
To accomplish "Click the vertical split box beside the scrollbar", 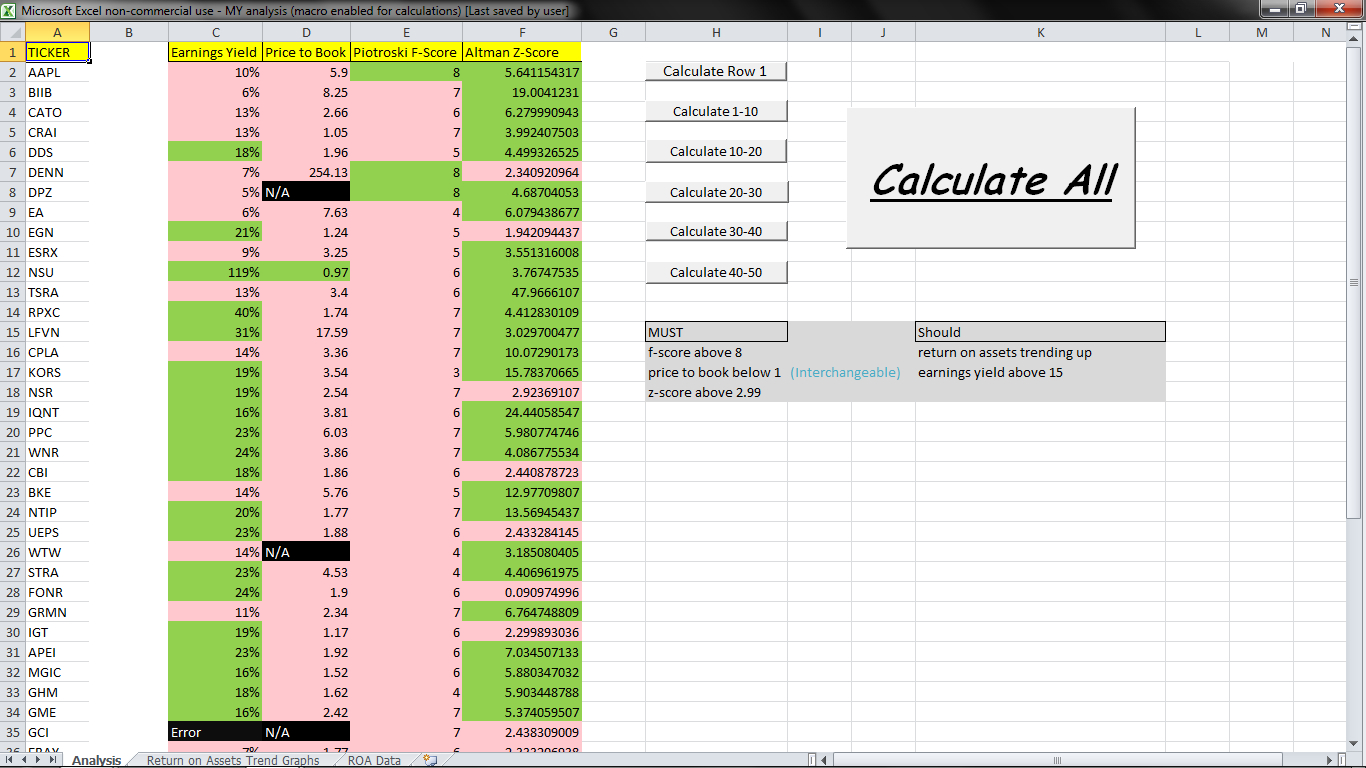I will [1341, 760].
